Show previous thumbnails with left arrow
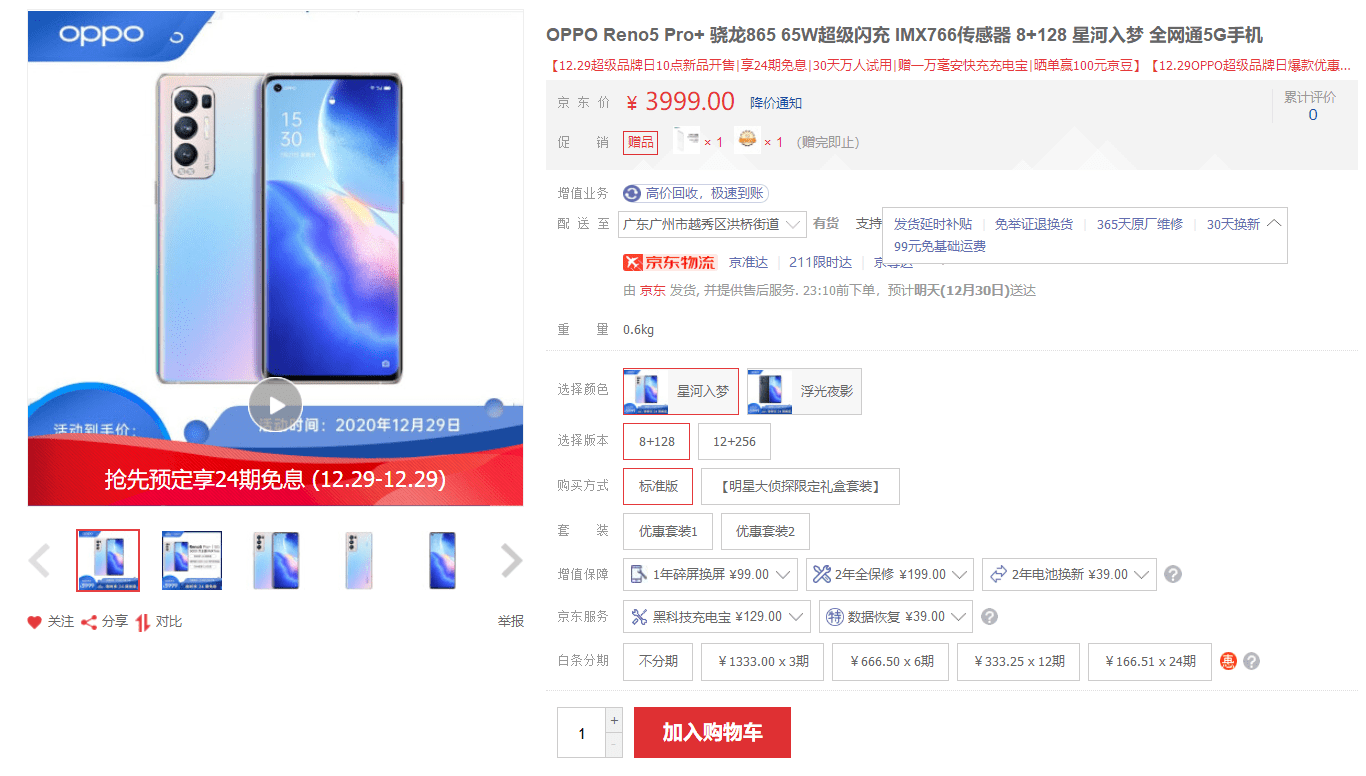Viewport: 1366px width, 776px height. pos(40,561)
